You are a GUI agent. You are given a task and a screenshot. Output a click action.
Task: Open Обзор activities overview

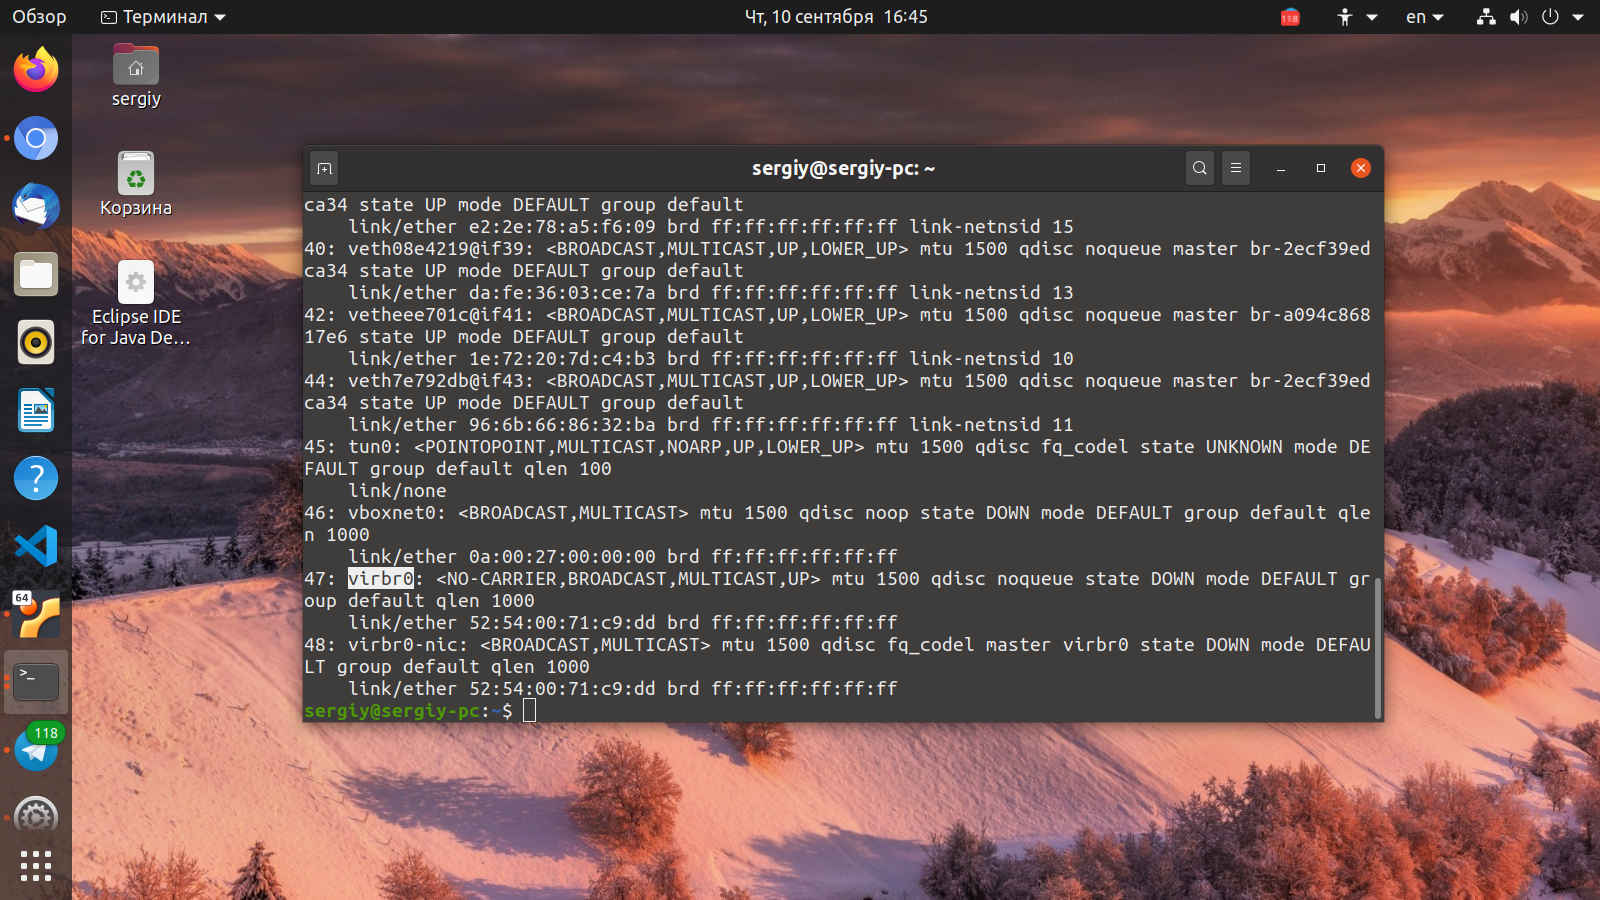pyautogui.click(x=39, y=17)
